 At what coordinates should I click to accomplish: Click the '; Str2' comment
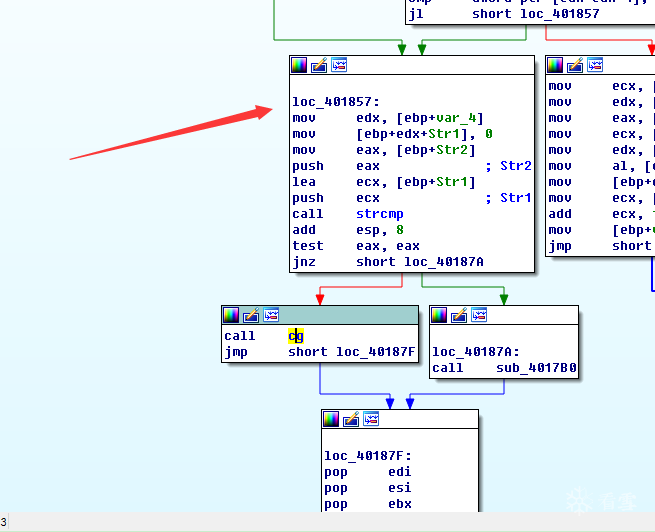(x=508, y=166)
